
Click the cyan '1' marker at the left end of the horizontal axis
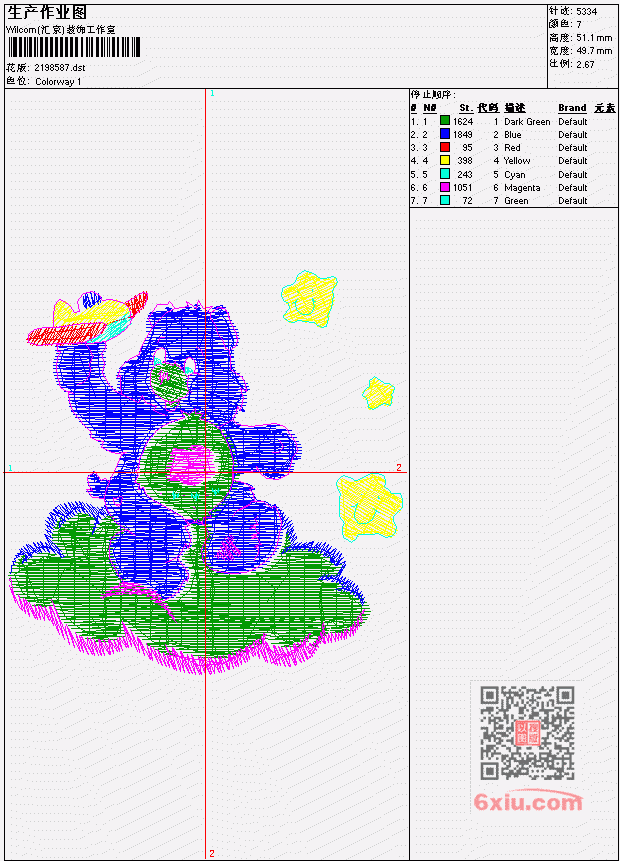pyautogui.click(x=10, y=468)
